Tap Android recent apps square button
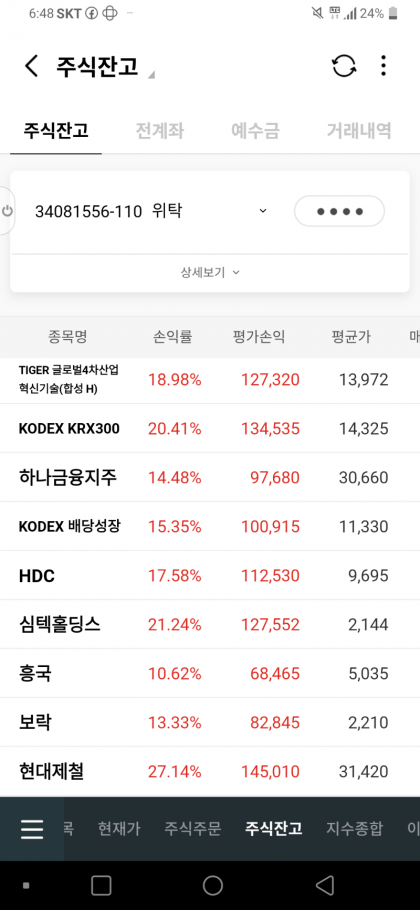The height and width of the screenshot is (910, 420). [x=101, y=886]
